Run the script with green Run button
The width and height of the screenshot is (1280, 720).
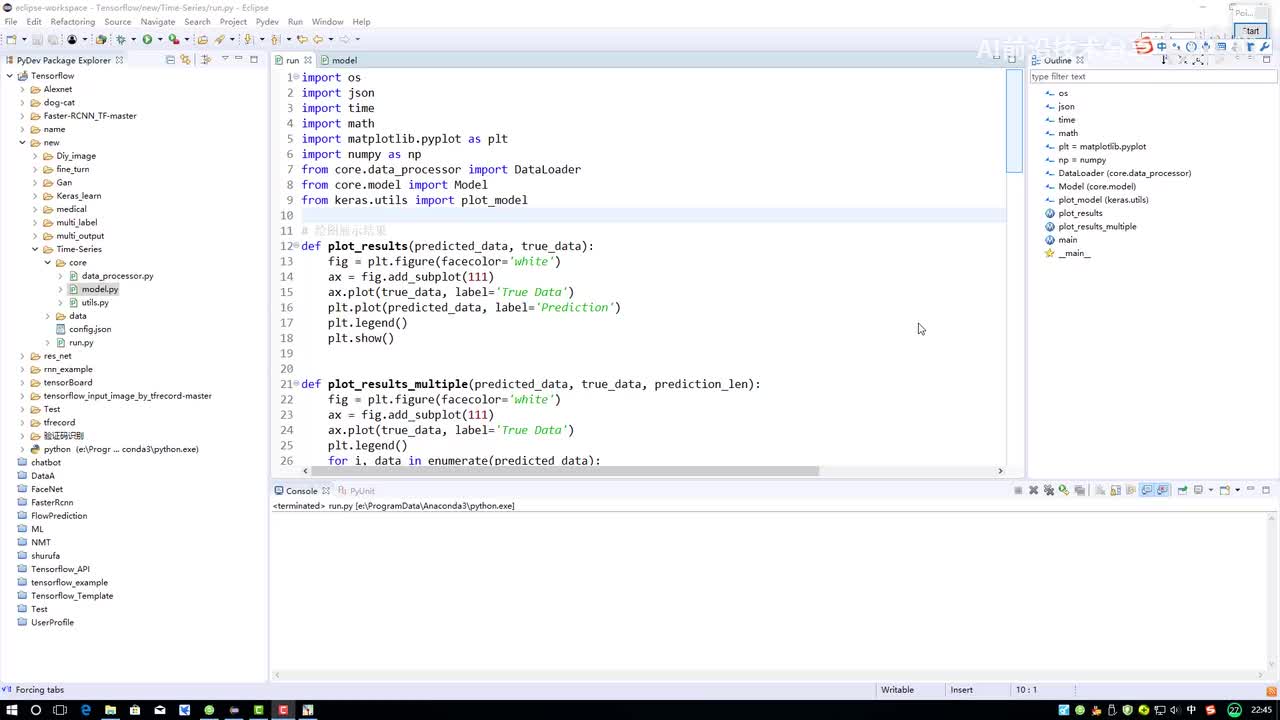[x=147, y=39]
